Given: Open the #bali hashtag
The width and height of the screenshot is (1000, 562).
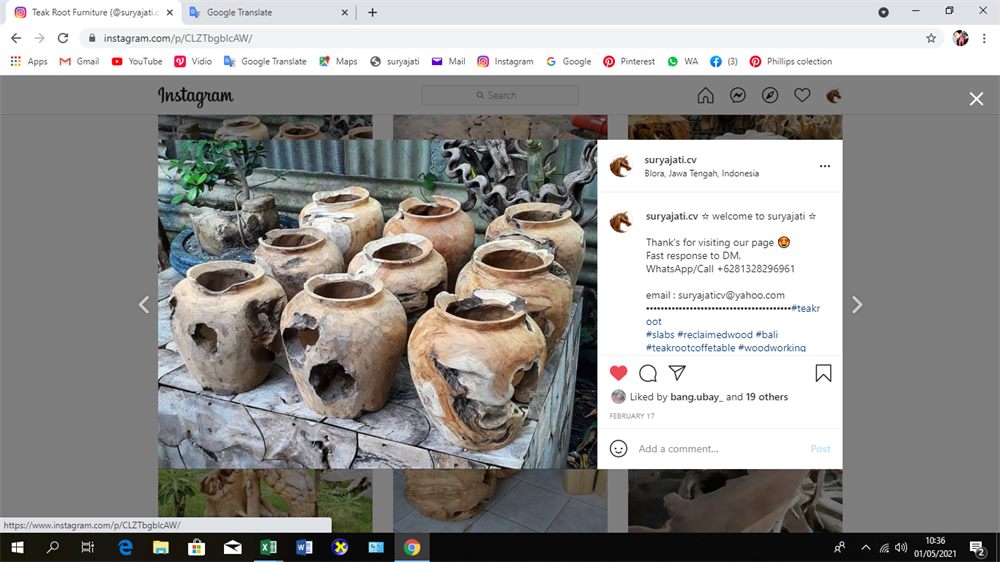Looking at the screenshot, I should click(x=767, y=334).
